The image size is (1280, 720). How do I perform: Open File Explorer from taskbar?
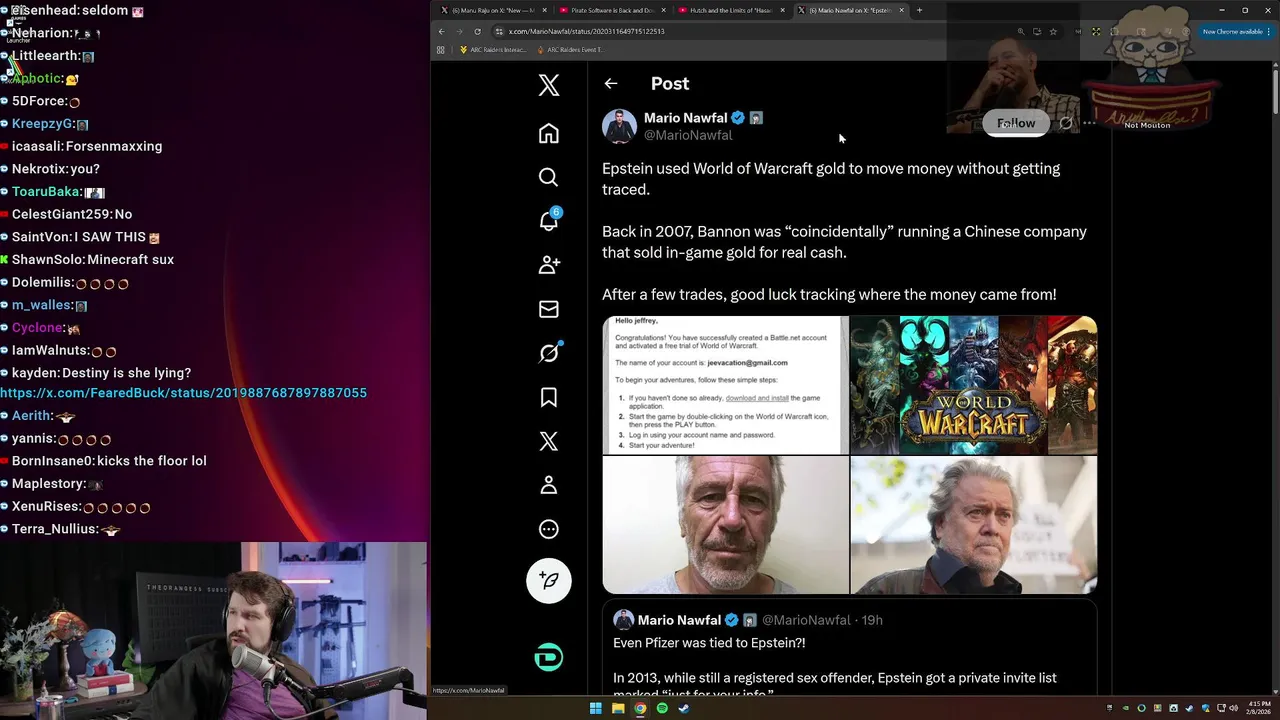pos(618,708)
